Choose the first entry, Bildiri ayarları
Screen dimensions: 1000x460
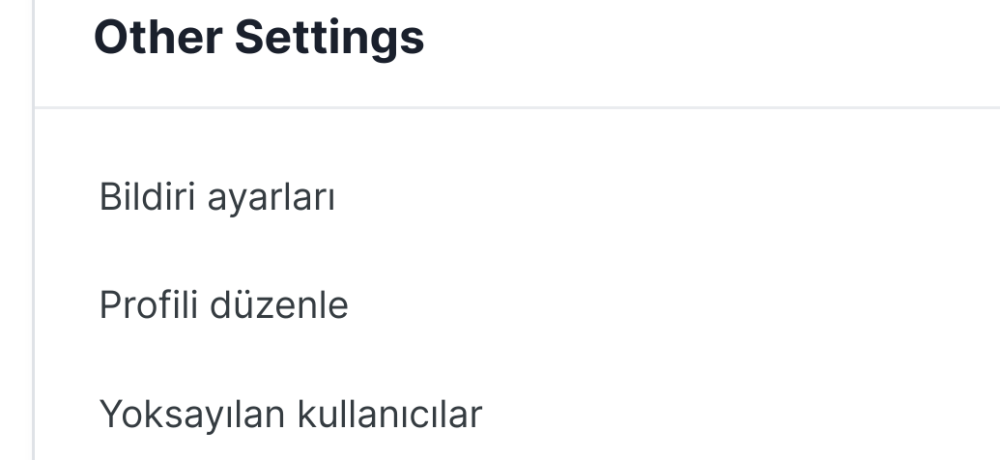216,197
